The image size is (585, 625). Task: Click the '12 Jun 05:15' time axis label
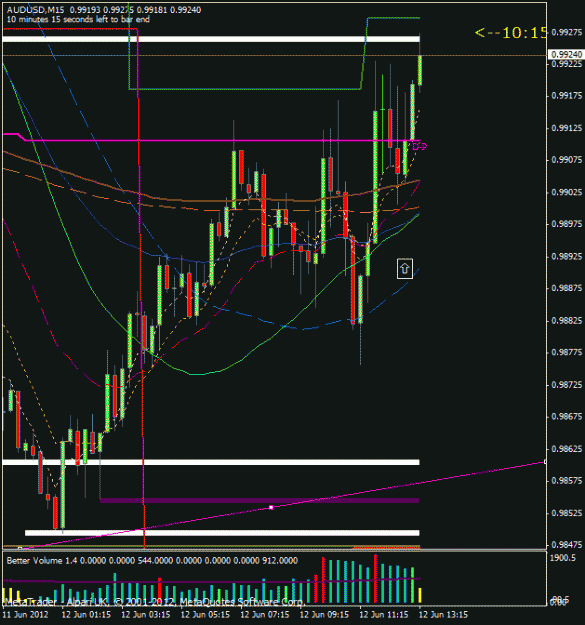click(205, 614)
